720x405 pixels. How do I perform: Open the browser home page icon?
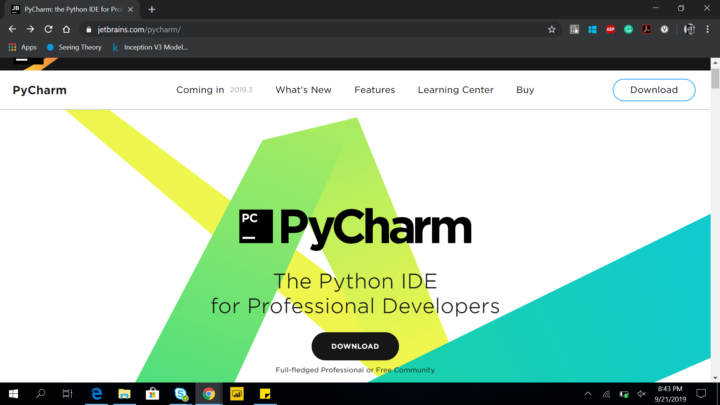coord(66,29)
